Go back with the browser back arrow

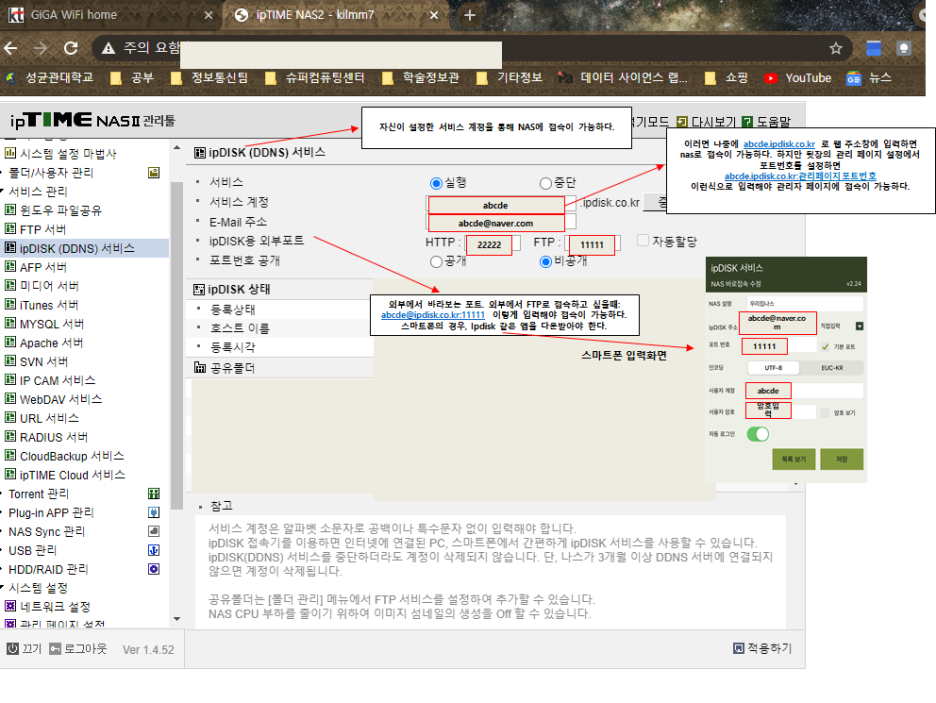tap(11, 48)
